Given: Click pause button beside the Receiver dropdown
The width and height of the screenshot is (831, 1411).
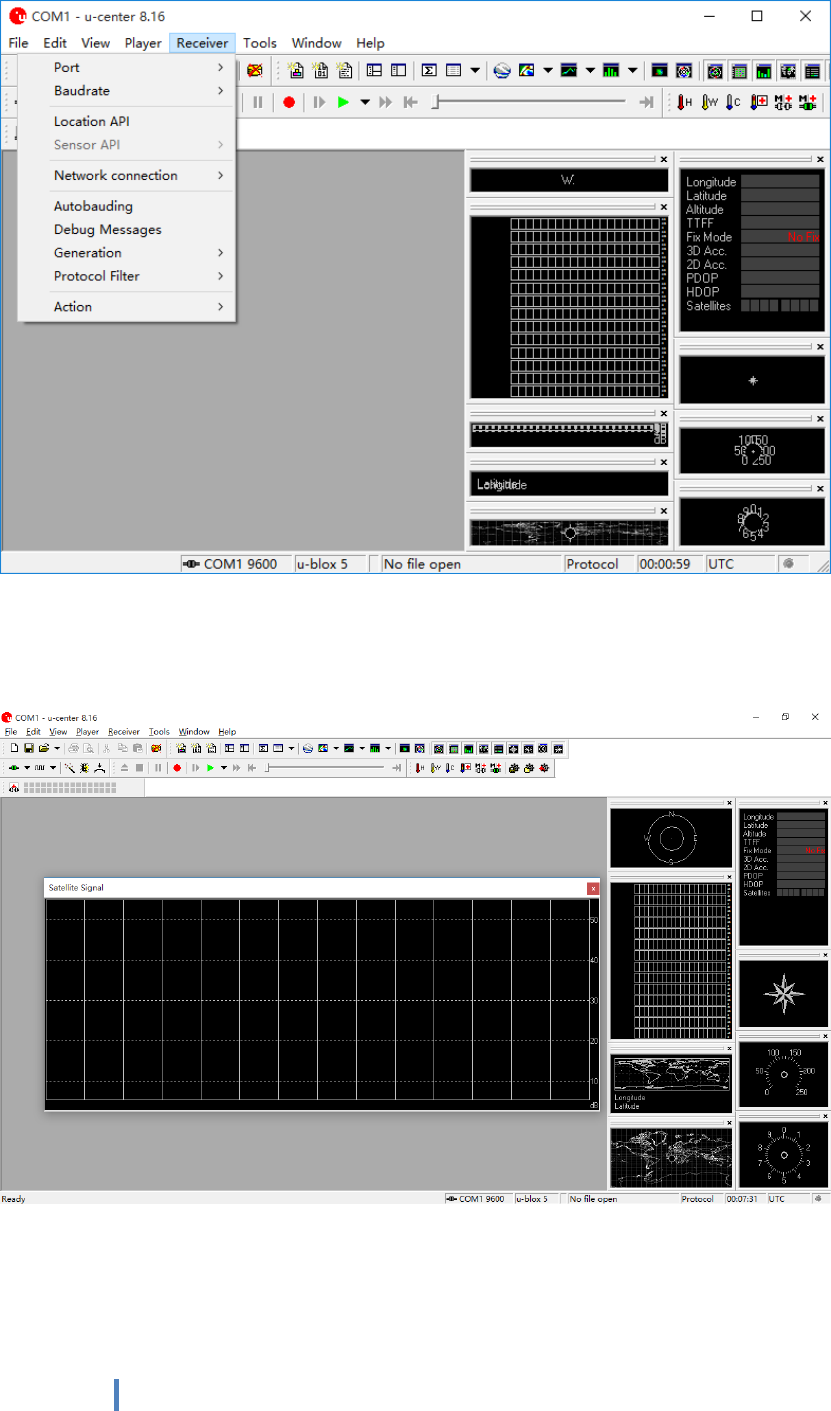Looking at the screenshot, I should [x=258, y=102].
